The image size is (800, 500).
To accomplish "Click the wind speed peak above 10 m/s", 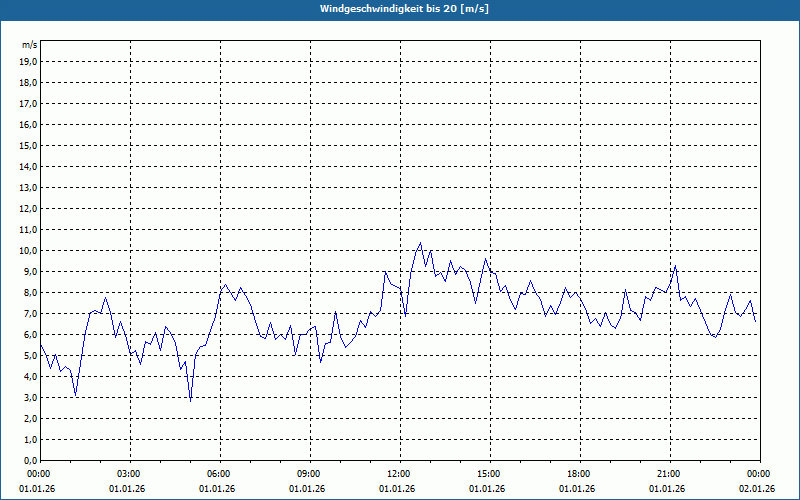I will coord(420,243).
